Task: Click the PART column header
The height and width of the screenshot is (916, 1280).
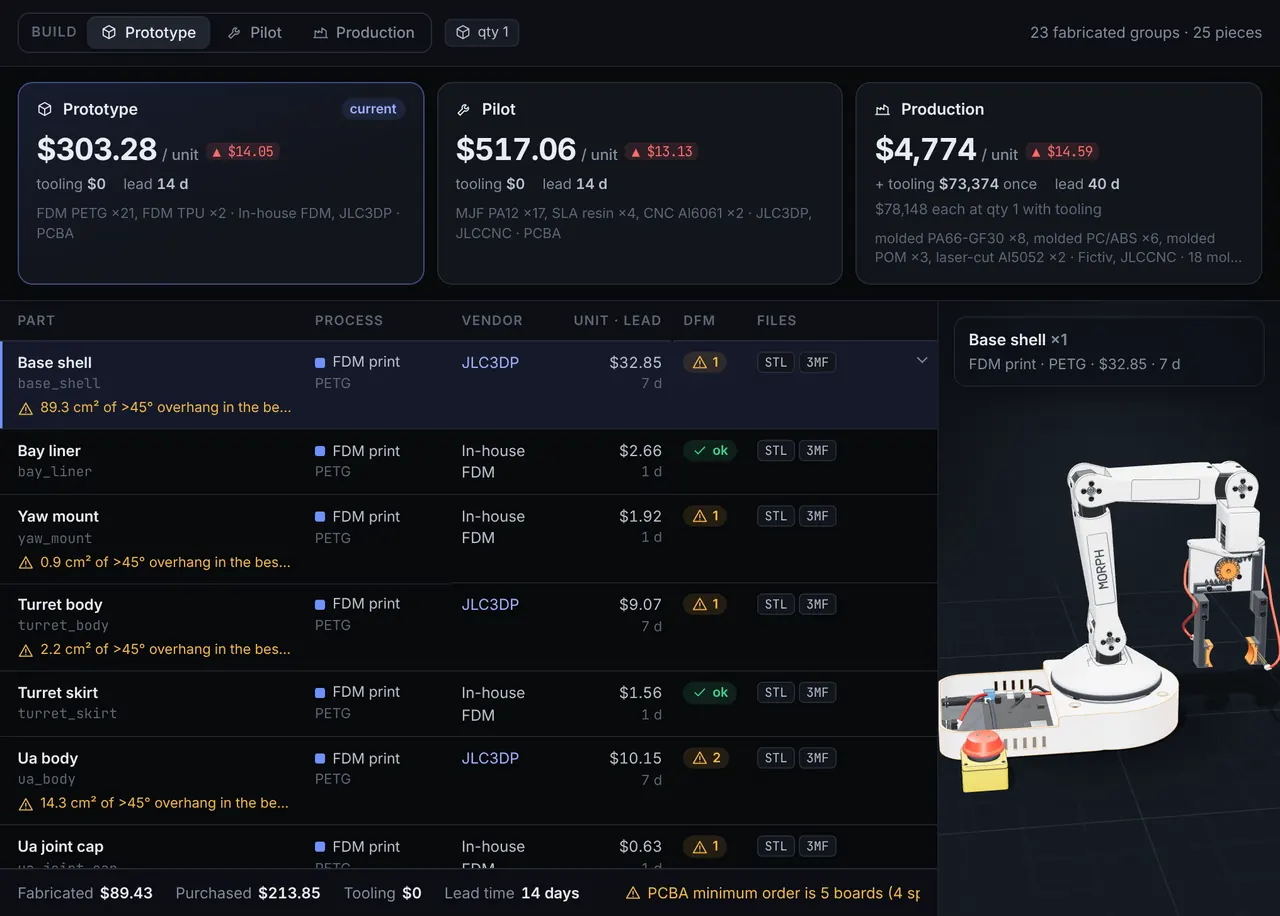Action: coord(36,321)
